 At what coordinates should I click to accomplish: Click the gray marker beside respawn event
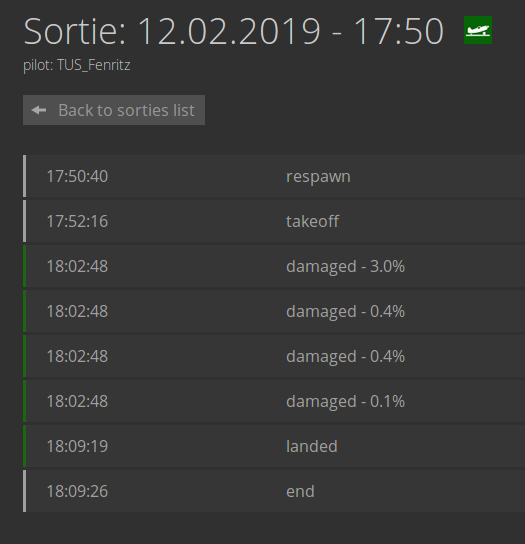click(x=24, y=176)
